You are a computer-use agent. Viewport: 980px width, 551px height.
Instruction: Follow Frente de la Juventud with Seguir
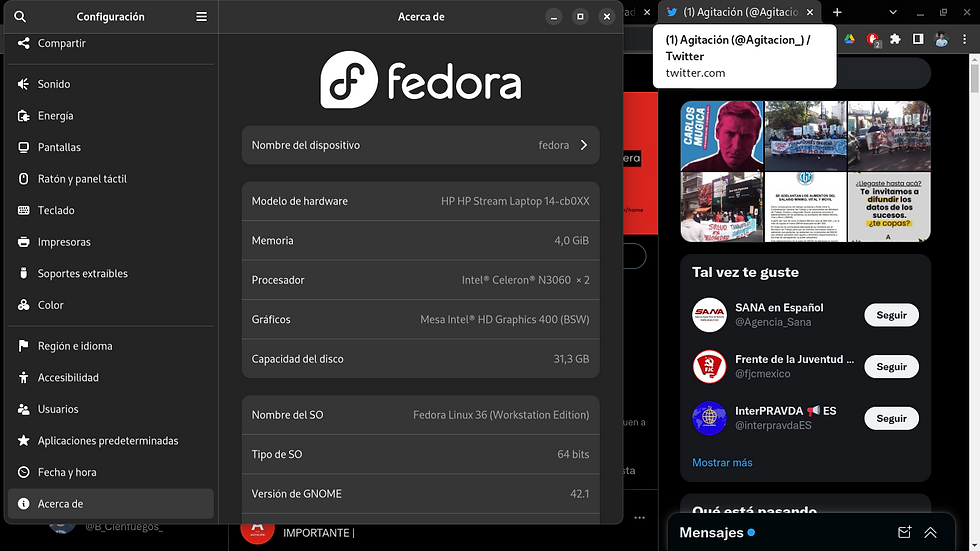pyautogui.click(x=891, y=367)
